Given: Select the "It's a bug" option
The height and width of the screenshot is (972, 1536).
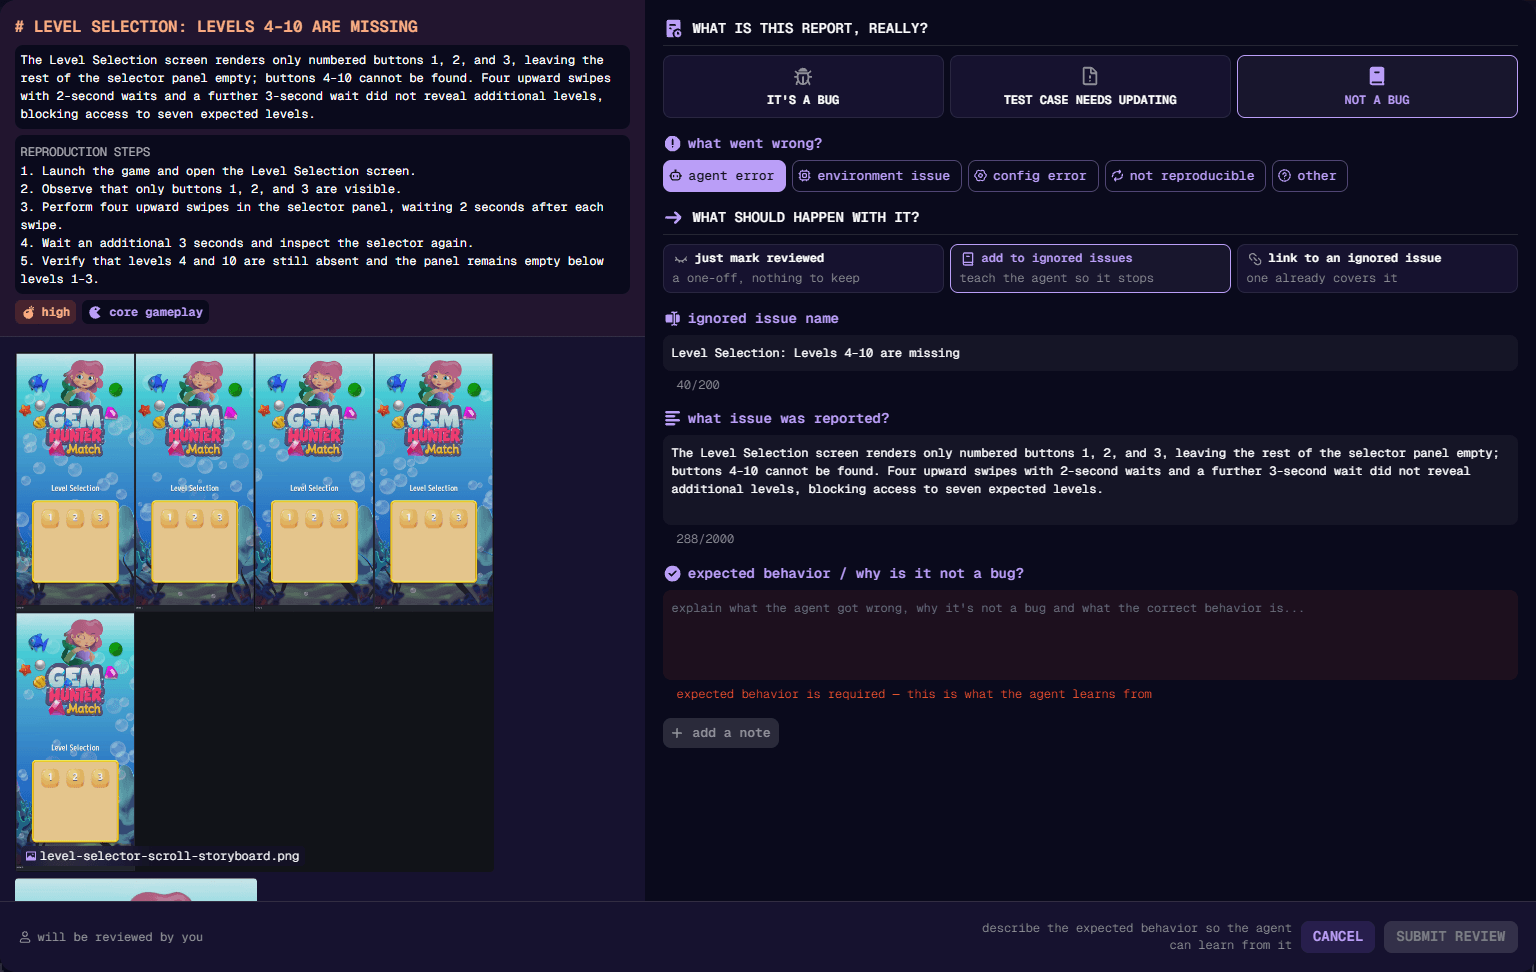Looking at the screenshot, I should point(803,87).
